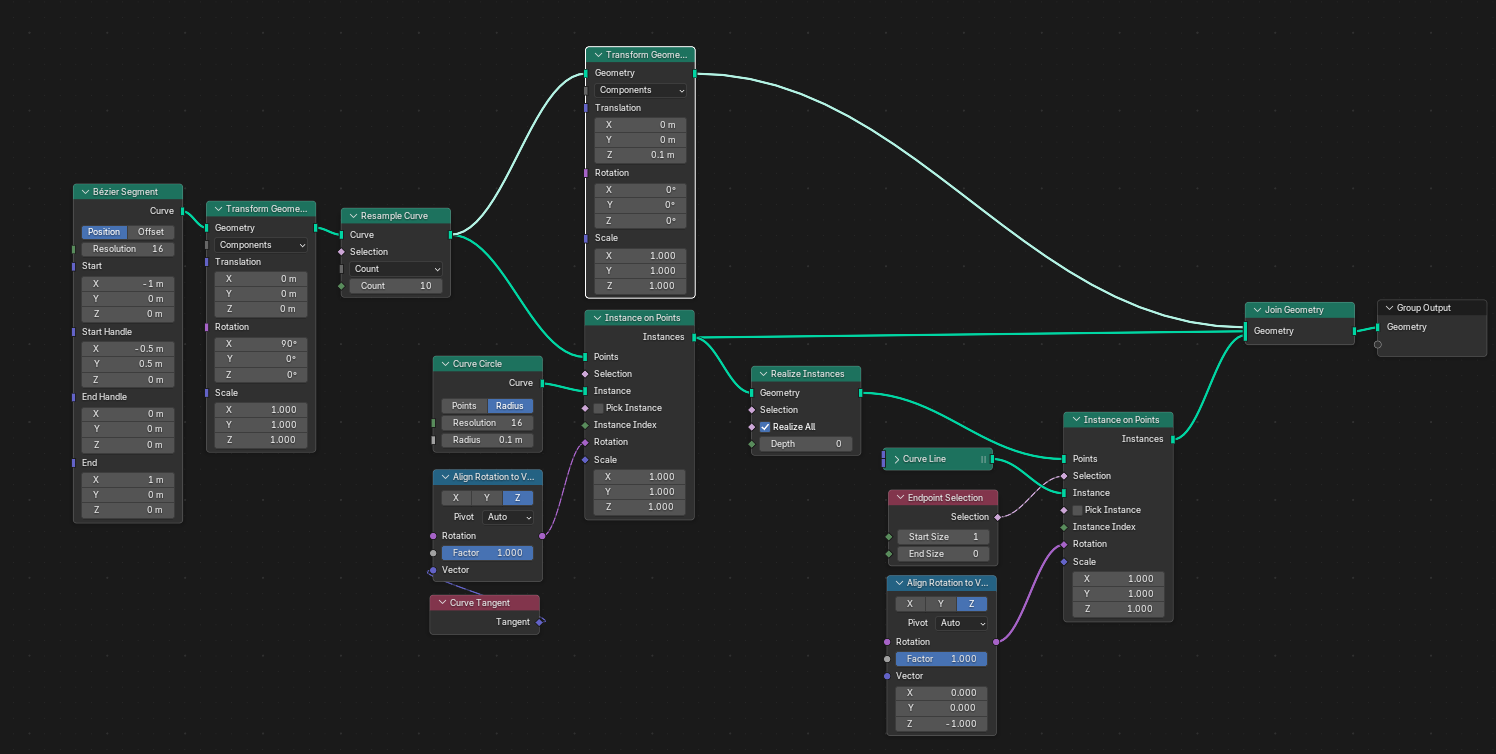Collapse the Curve Tangent node
Image resolution: width=1496 pixels, height=754 pixels.
pyautogui.click(x=441, y=603)
